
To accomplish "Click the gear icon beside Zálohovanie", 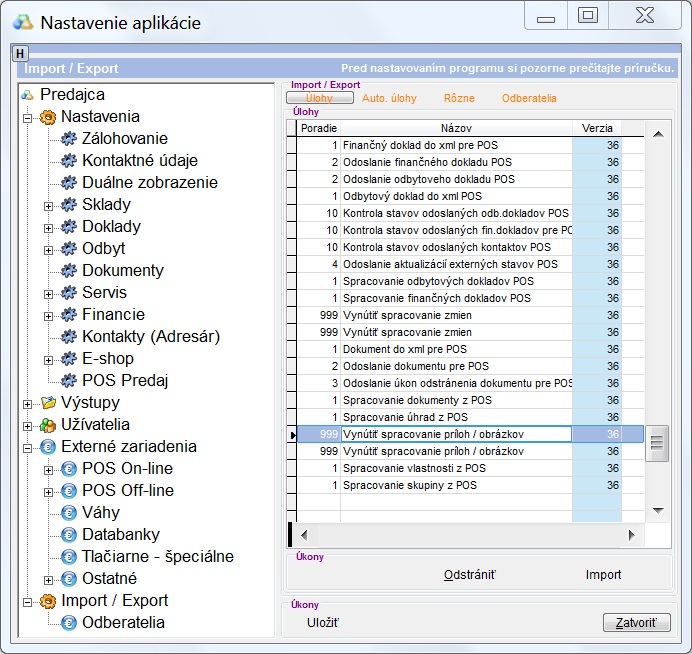I will 68,139.
